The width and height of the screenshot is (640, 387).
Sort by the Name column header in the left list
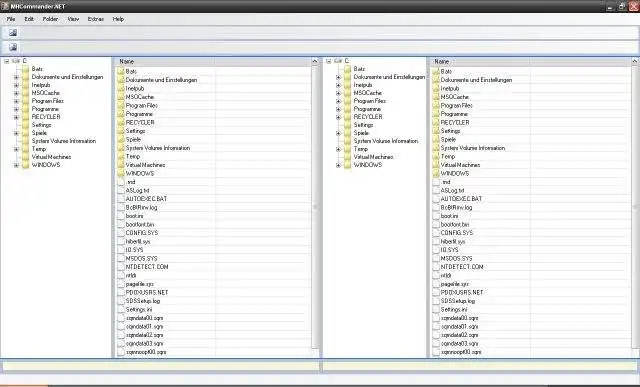pyautogui.click(x=165, y=62)
